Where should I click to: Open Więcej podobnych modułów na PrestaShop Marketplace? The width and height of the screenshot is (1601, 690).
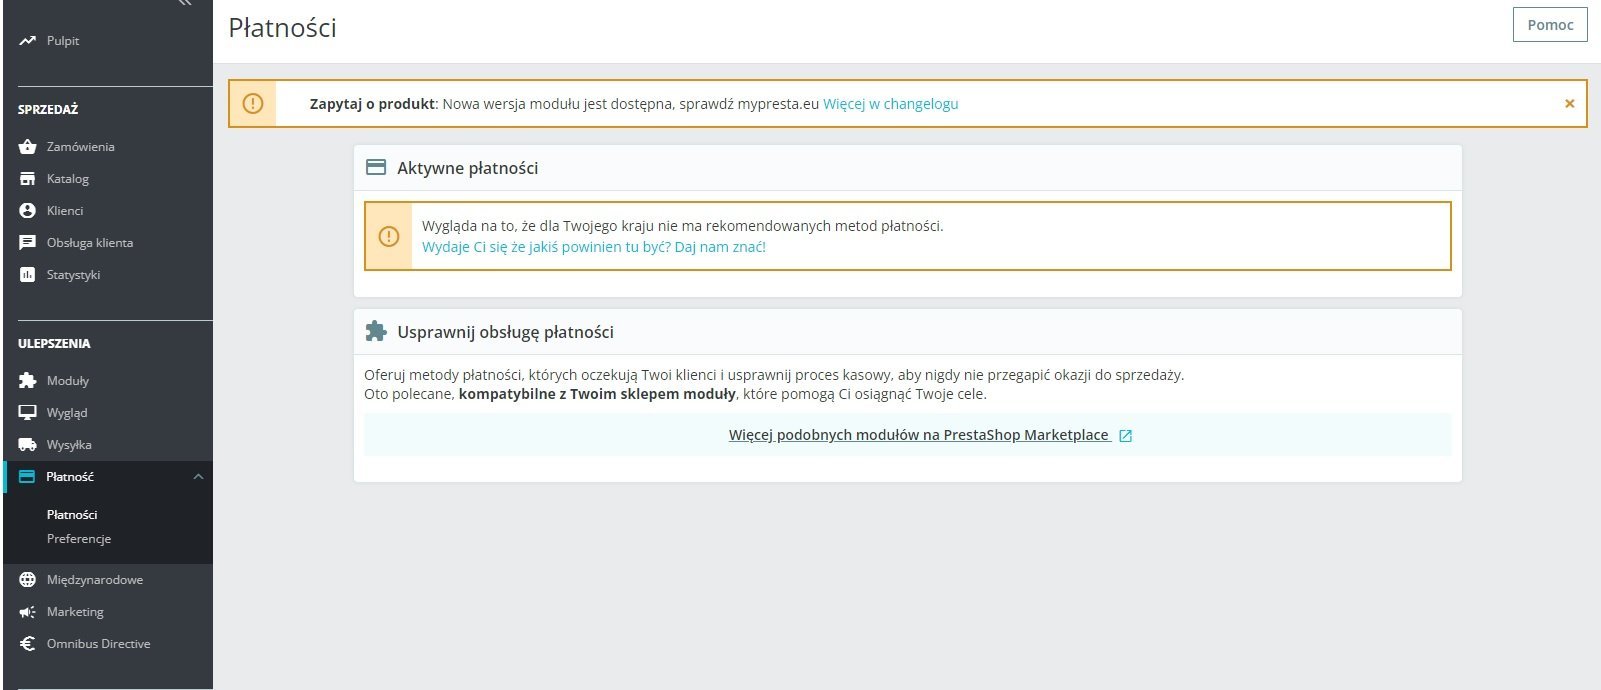919,435
